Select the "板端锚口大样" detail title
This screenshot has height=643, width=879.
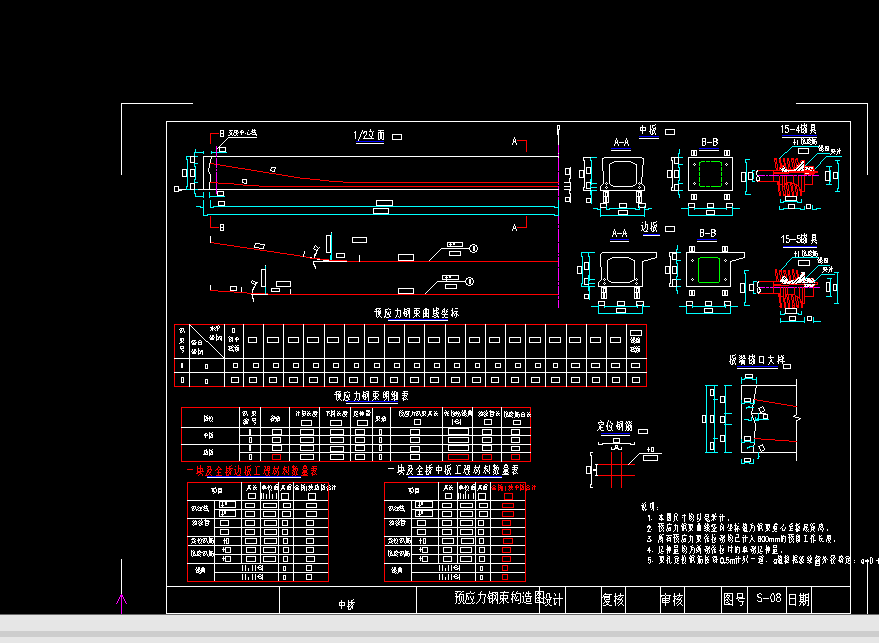click(x=757, y=360)
